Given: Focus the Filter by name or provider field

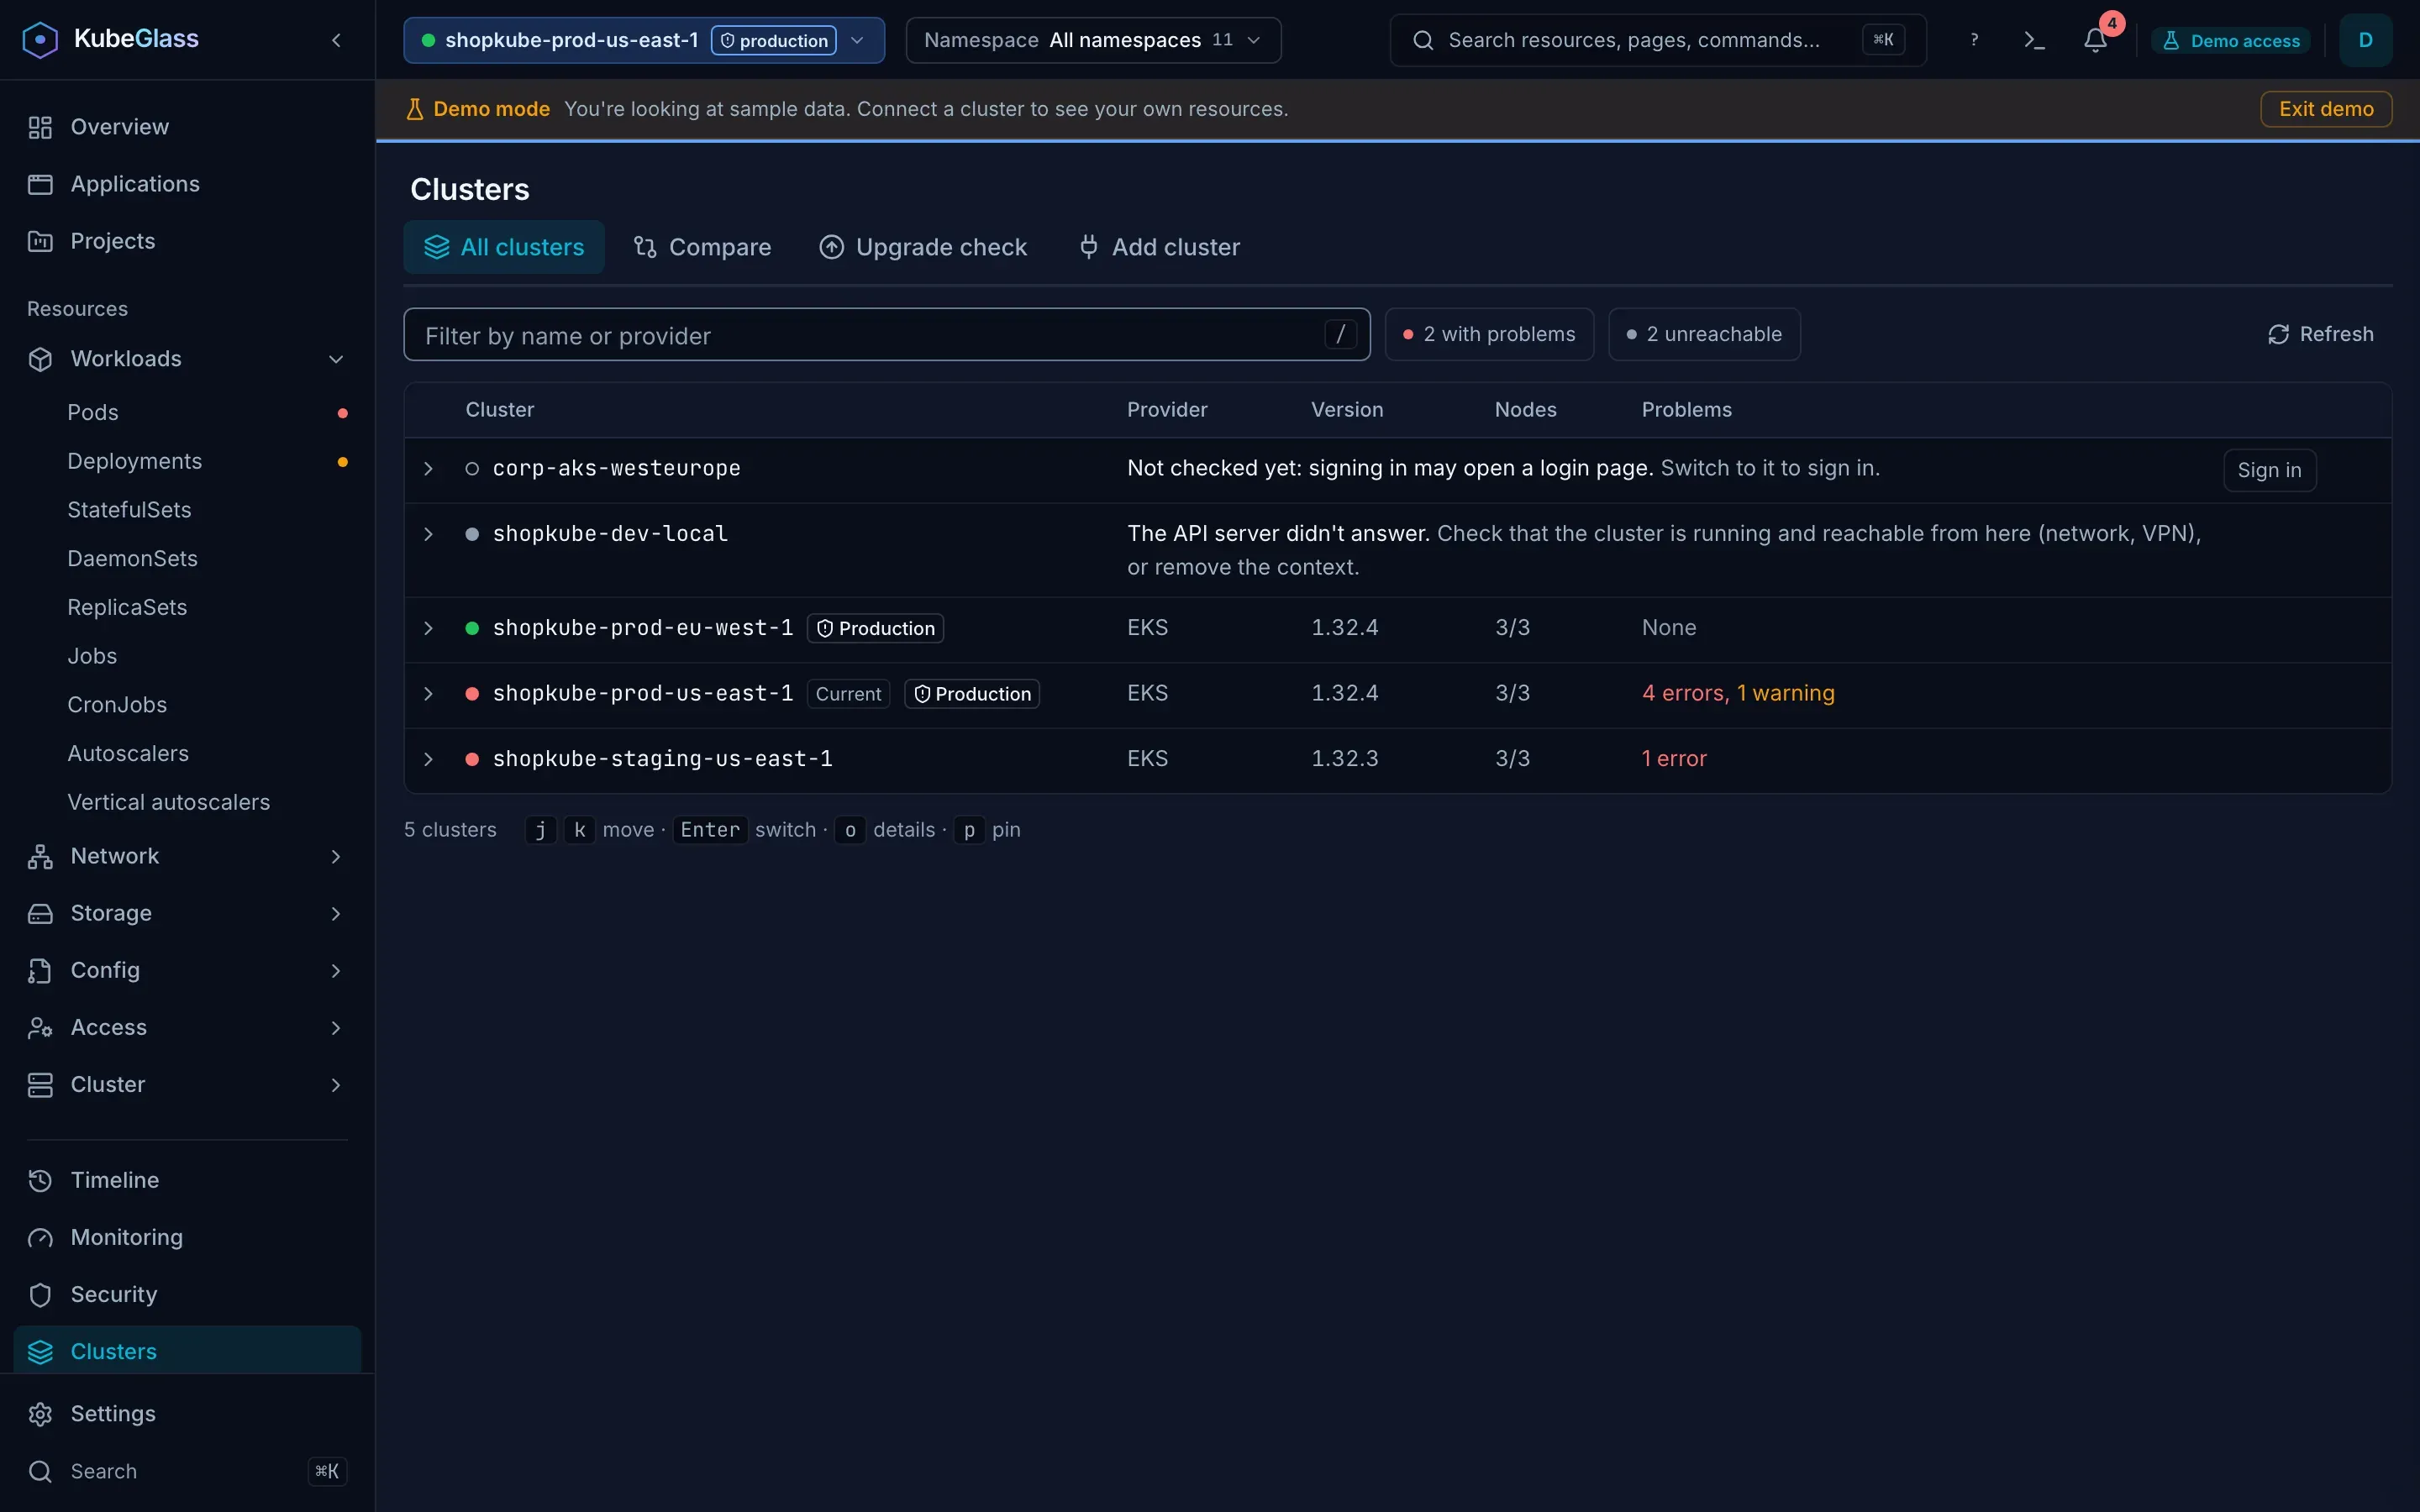Looking at the screenshot, I should coord(886,334).
